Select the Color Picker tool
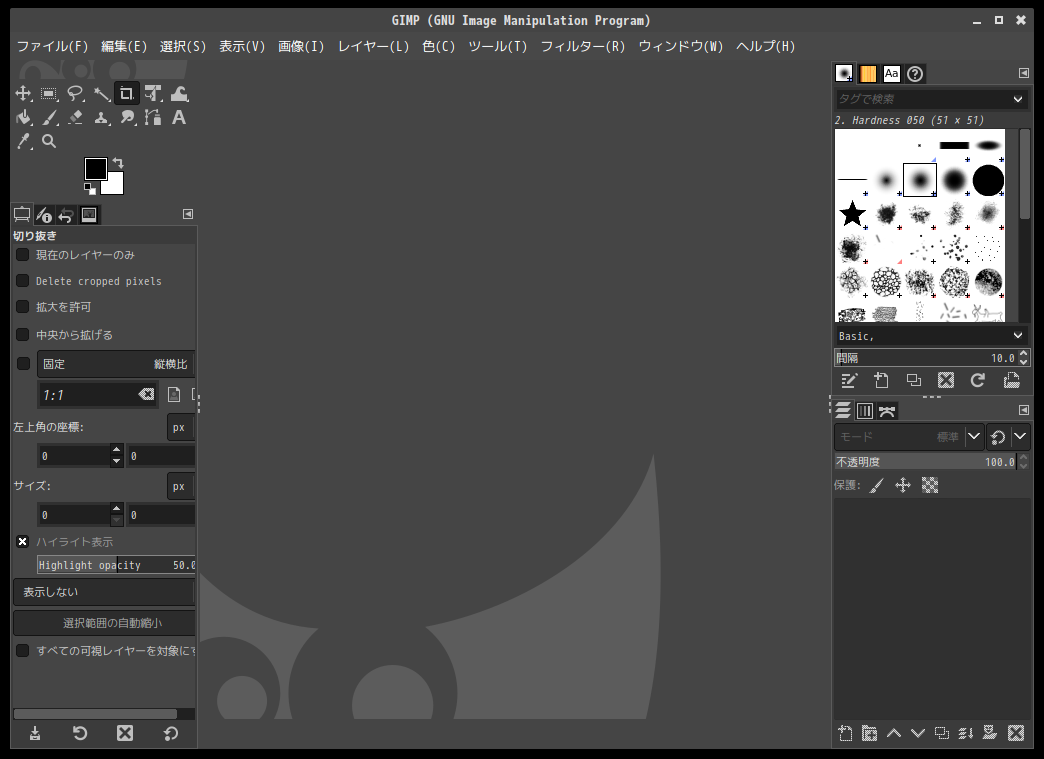Viewport: 1044px width, 759px height. click(23, 141)
